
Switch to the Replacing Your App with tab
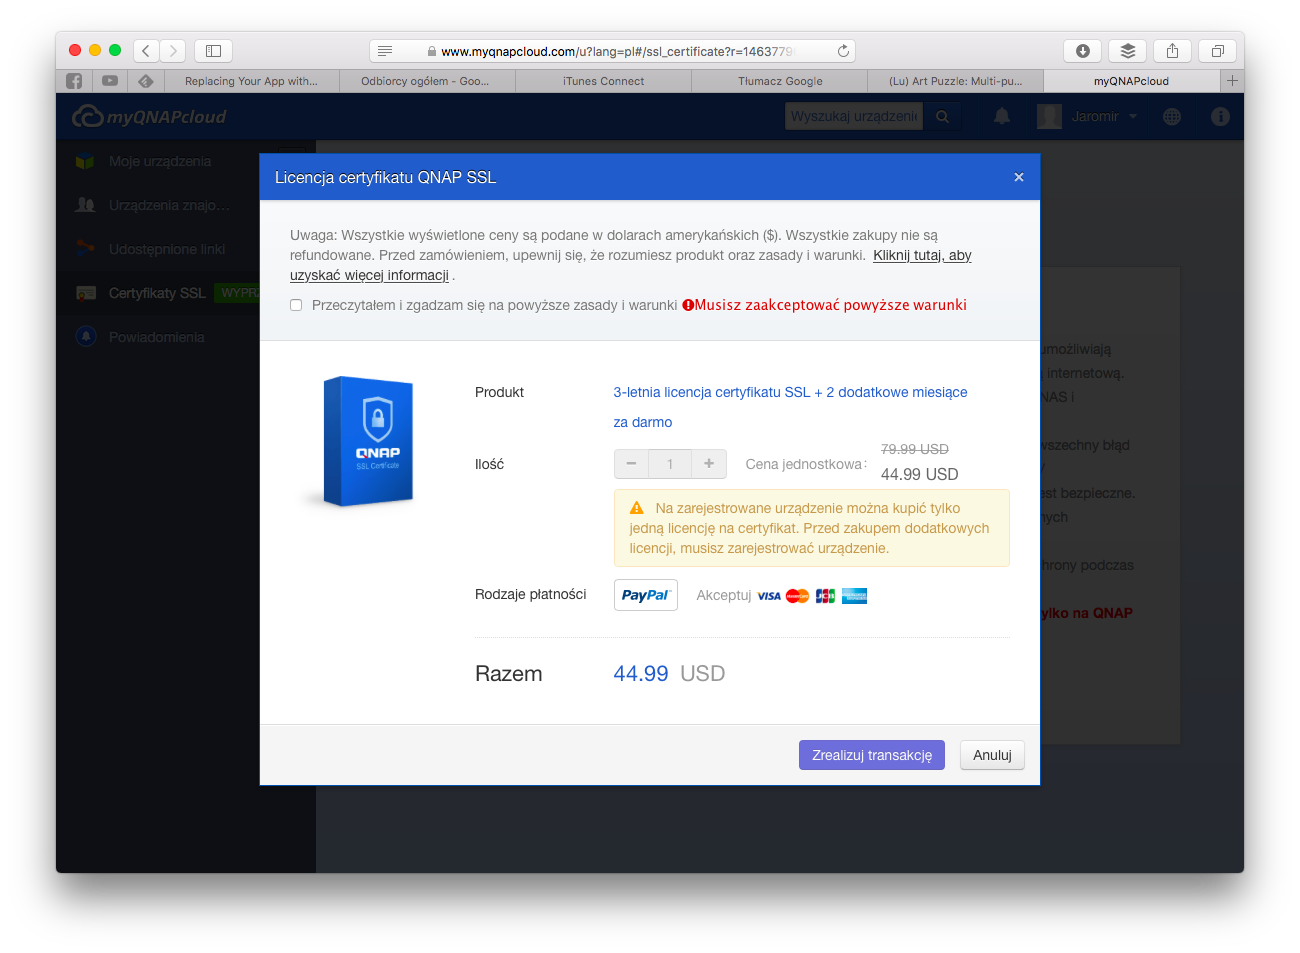(x=251, y=81)
